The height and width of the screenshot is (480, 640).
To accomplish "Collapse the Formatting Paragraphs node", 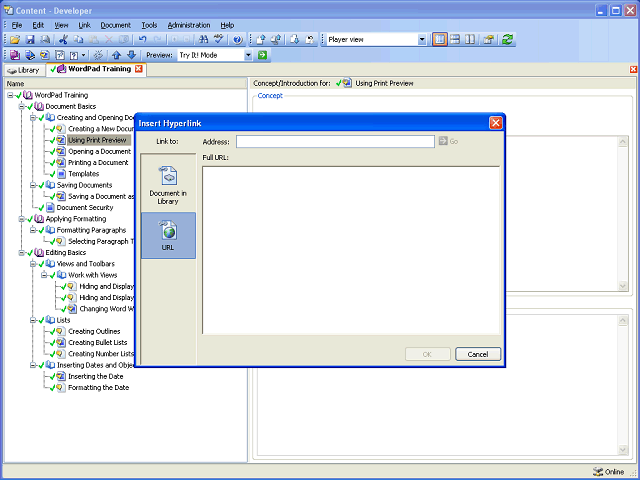I will (33, 230).
